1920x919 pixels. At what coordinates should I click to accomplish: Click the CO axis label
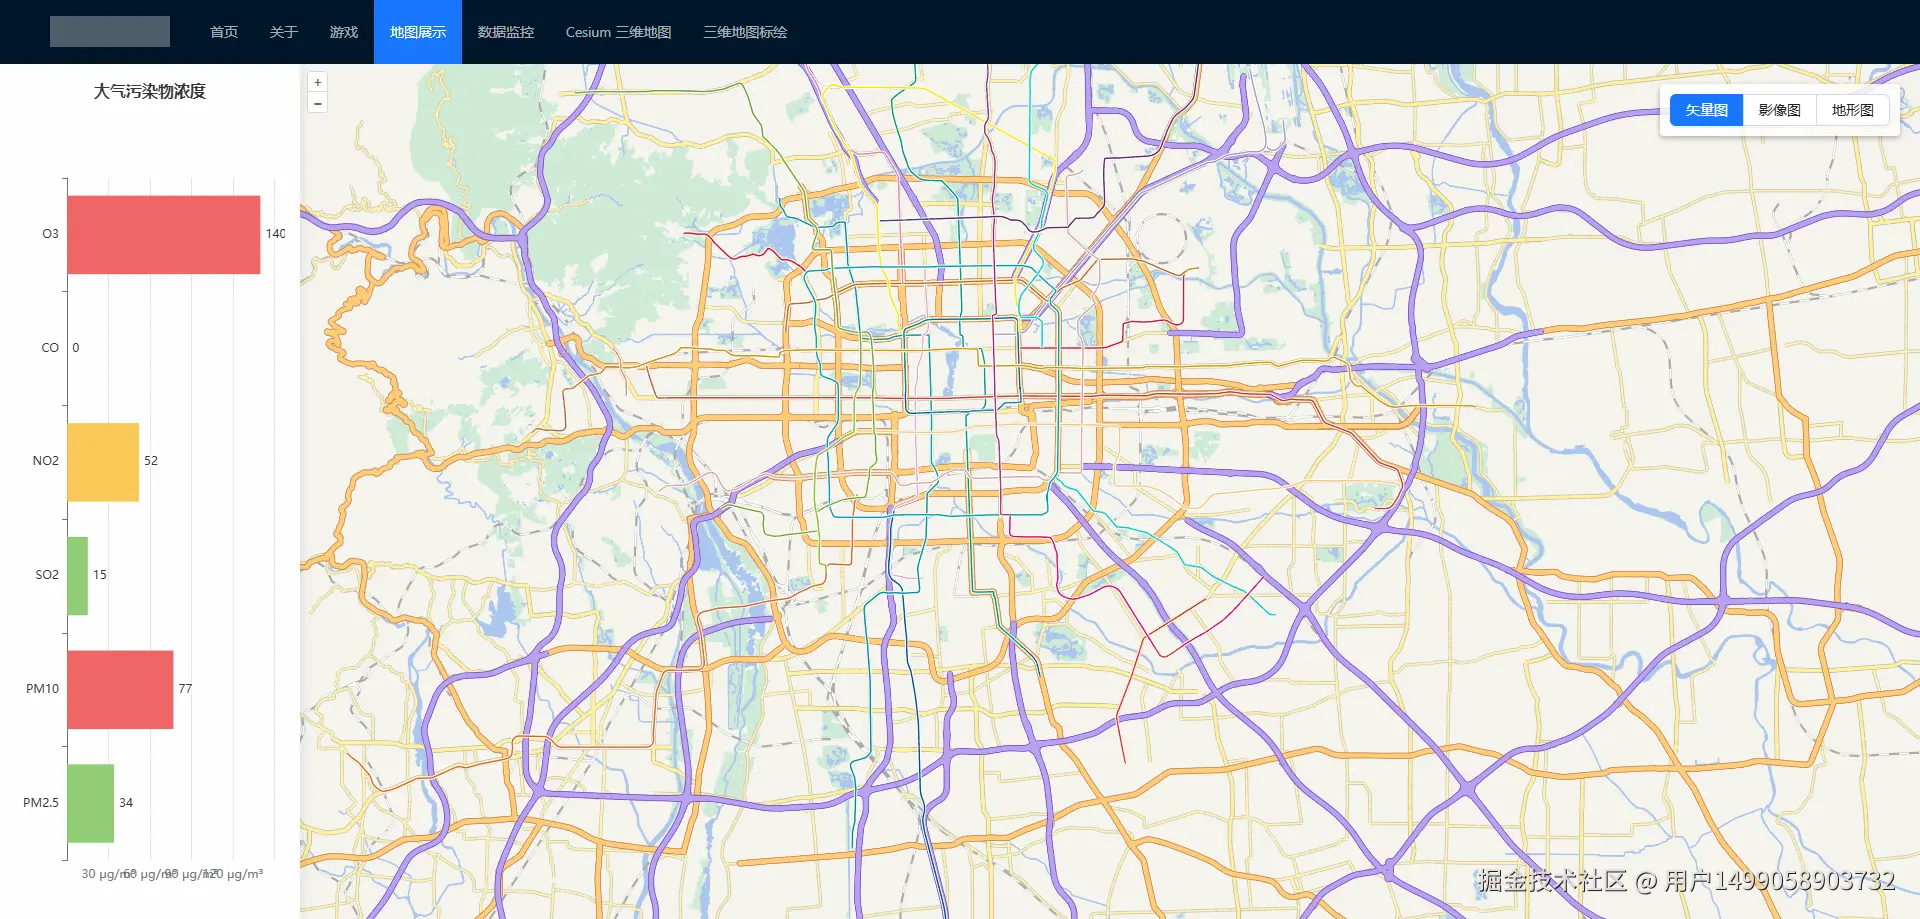tap(50, 348)
